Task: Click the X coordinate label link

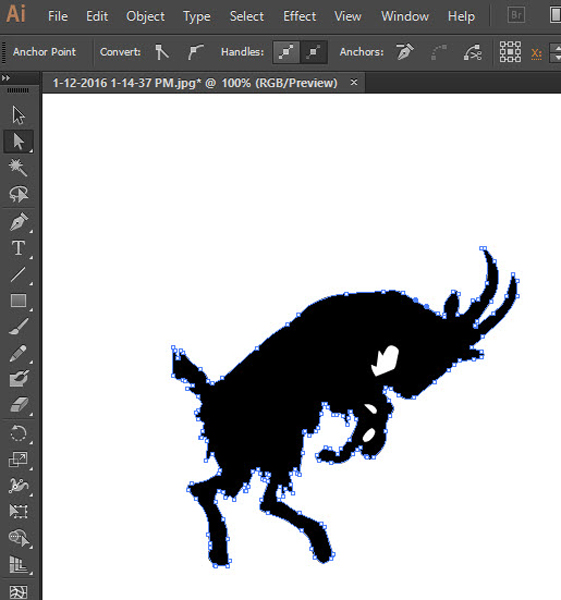Action: coord(536,53)
